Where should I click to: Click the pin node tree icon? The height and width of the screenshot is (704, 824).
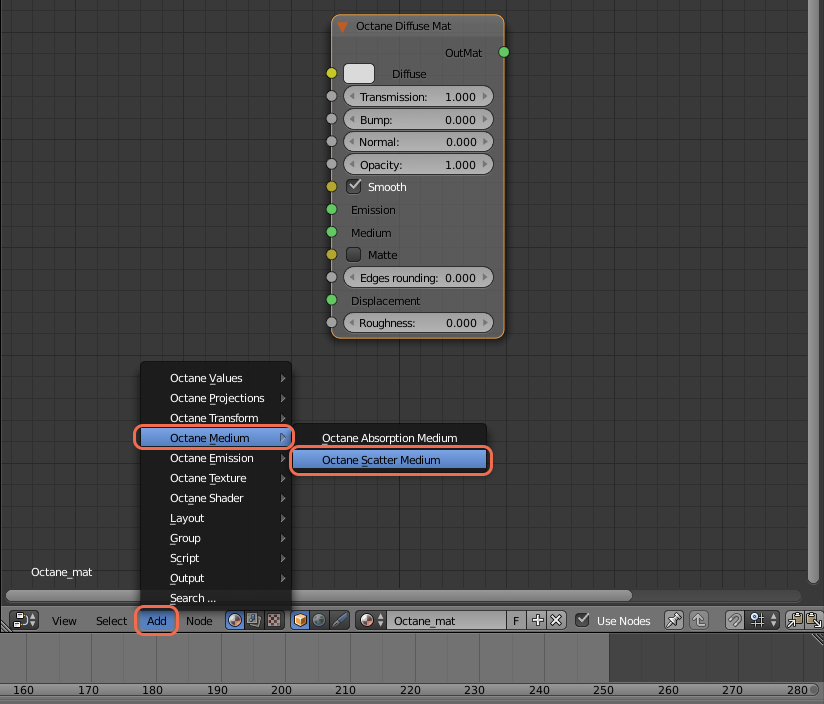(x=674, y=620)
